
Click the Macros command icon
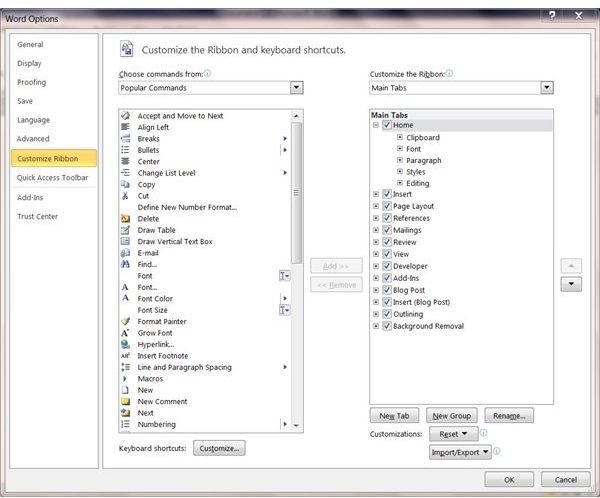pos(126,379)
